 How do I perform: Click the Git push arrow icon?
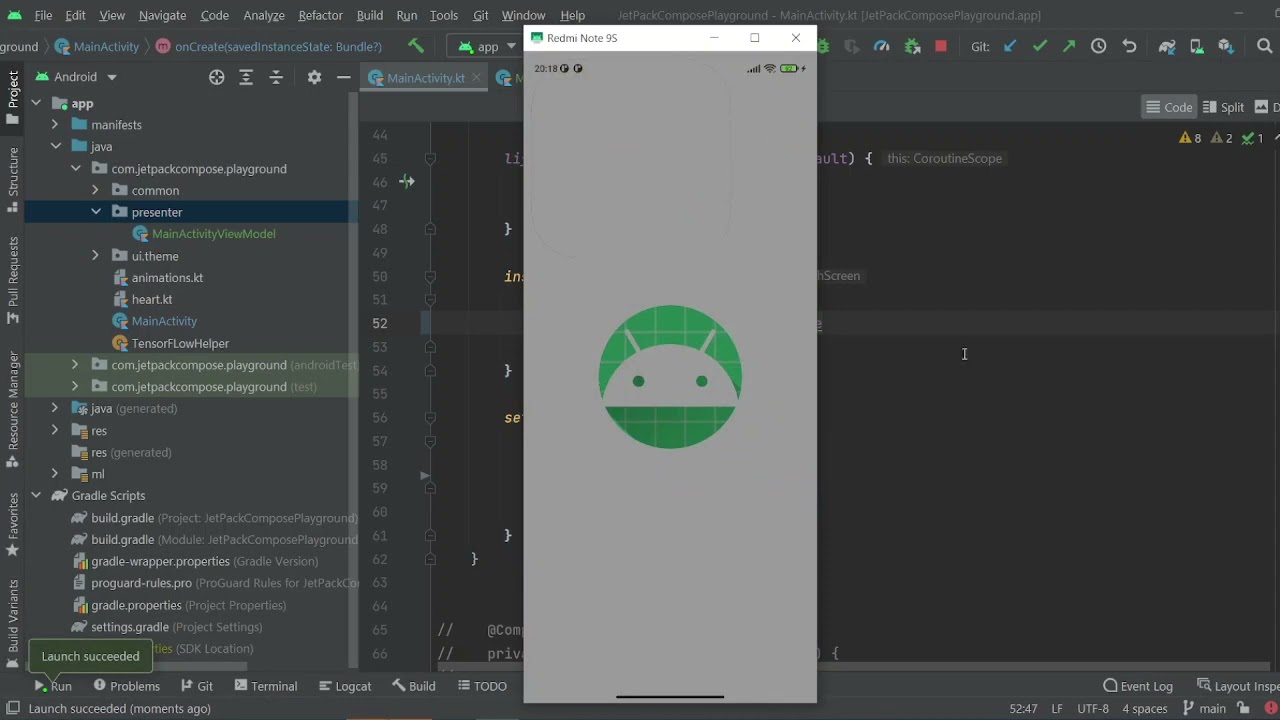coord(1069,46)
